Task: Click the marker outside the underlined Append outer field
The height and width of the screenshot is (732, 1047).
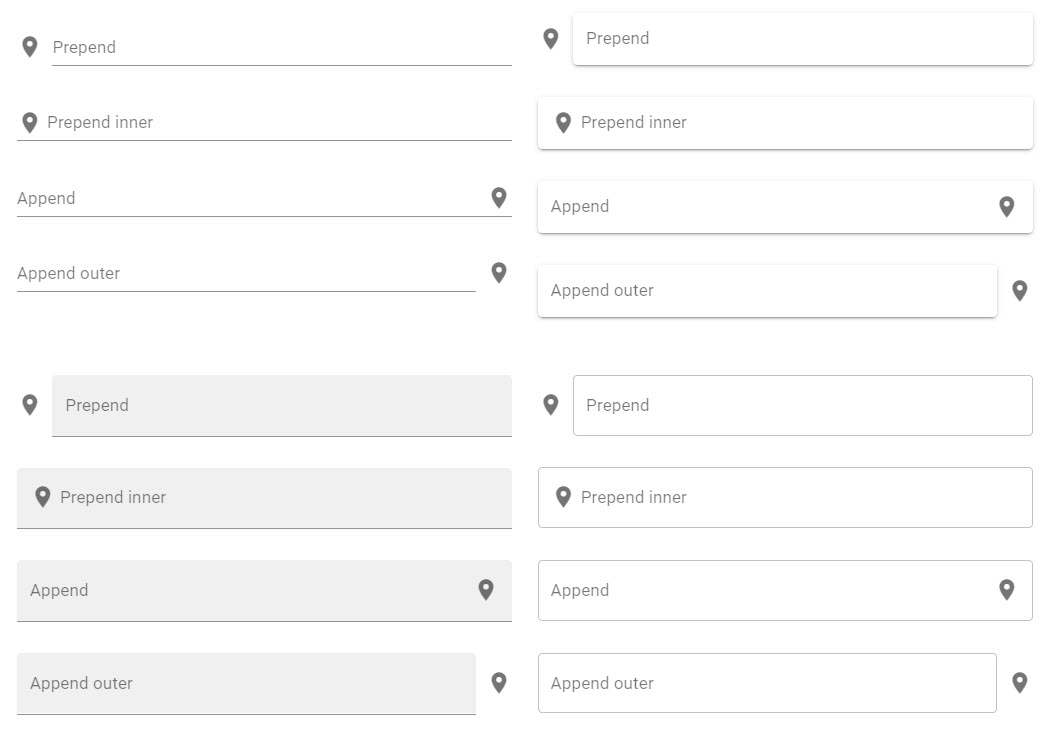Action: (499, 272)
